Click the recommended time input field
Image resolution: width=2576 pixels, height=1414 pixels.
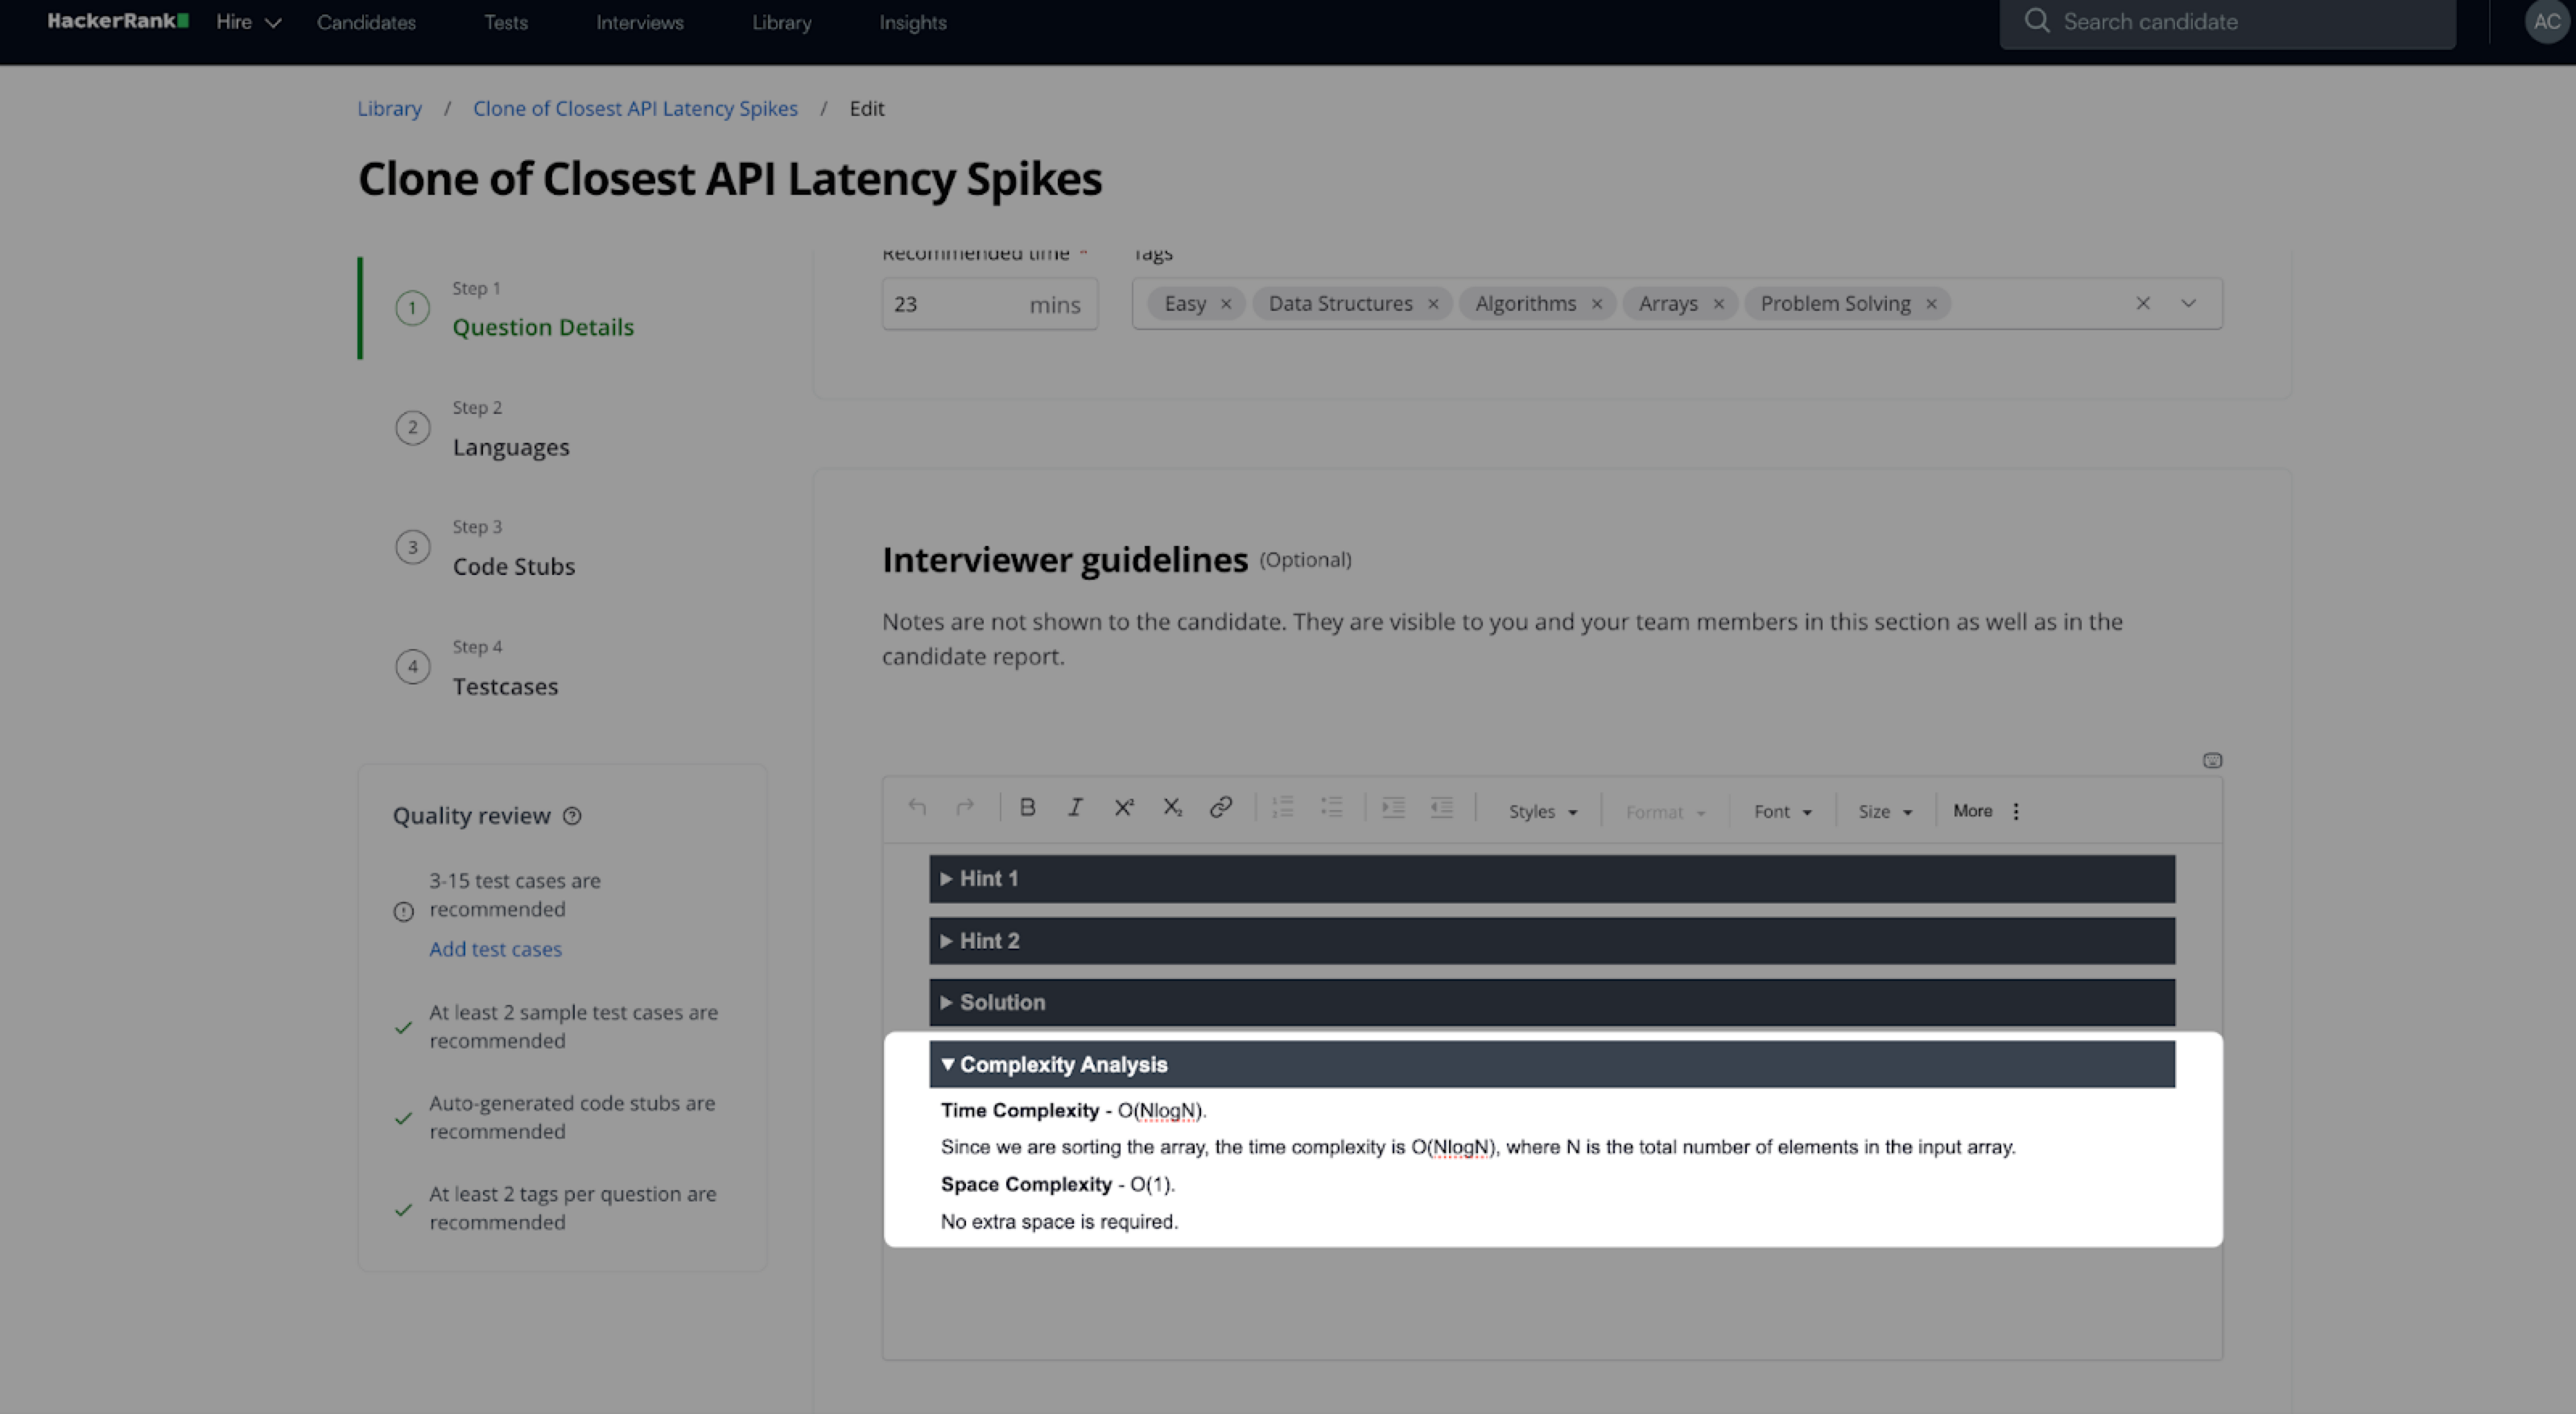(x=955, y=304)
